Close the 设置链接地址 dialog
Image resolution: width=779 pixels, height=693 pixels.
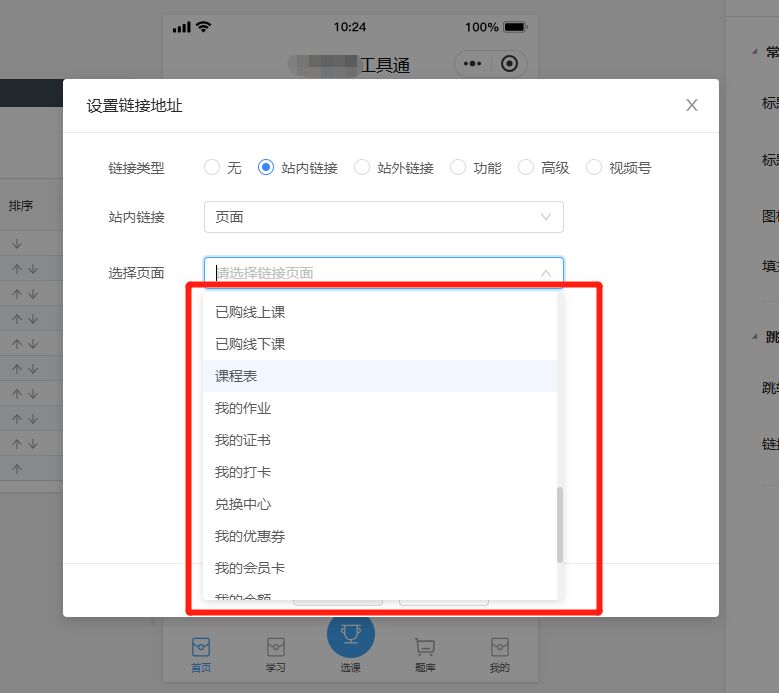pyautogui.click(x=692, y=105)
